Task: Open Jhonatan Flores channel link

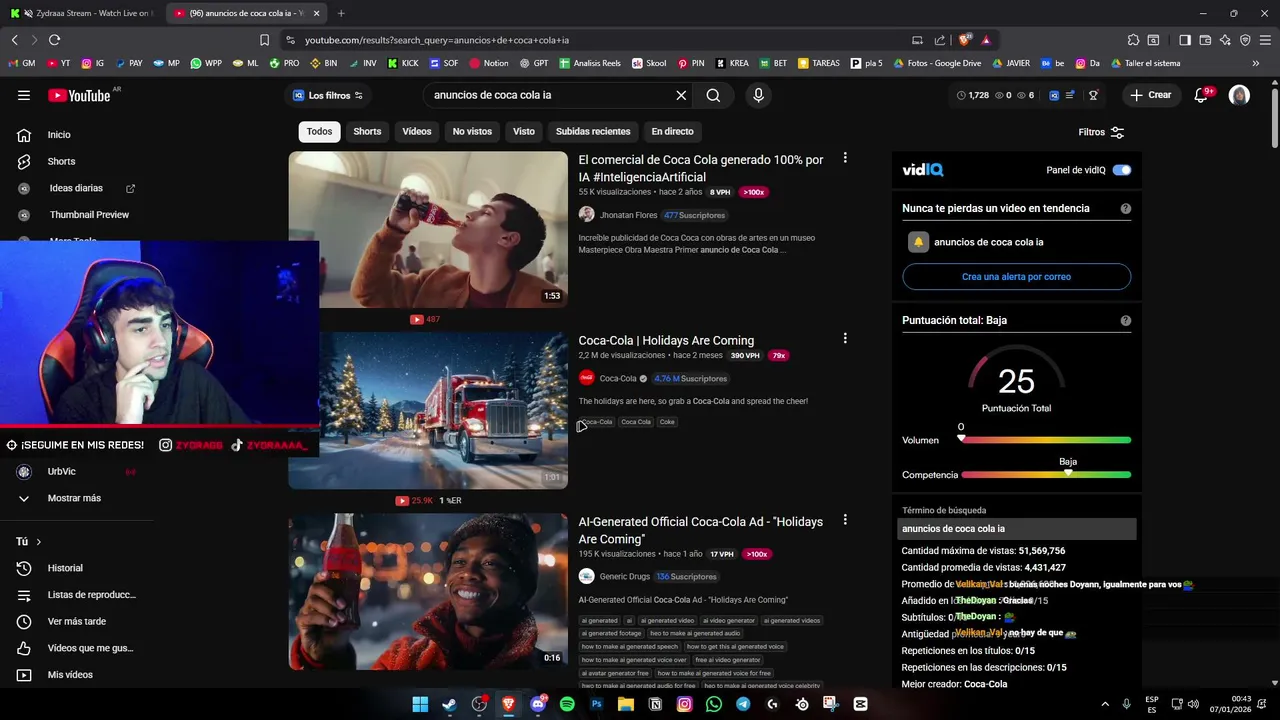Action: pos(628,215)
